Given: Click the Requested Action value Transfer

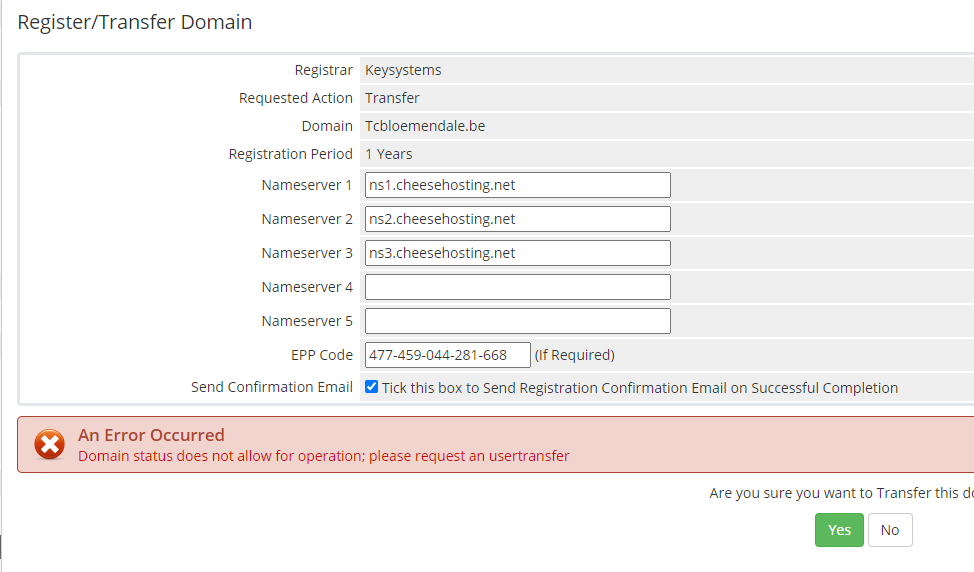Looking at the screenshot, I should point(392,98).
